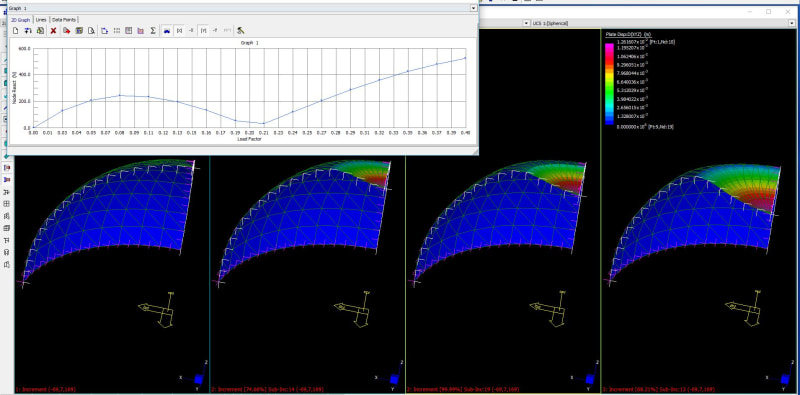Click the 600.0 y-axis tick label
The image size is (800, 395).
[25, 48]
